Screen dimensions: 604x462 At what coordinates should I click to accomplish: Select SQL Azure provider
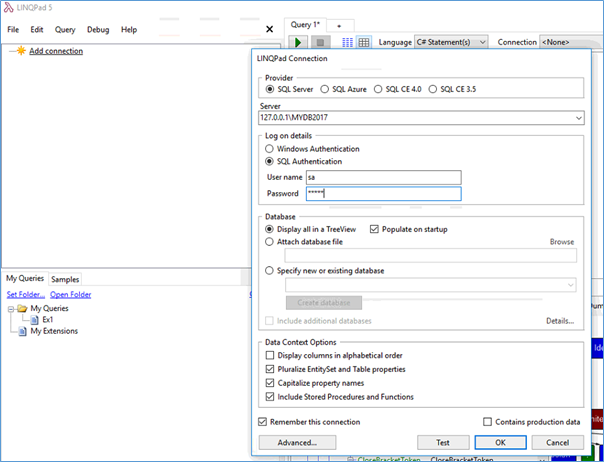[x=325, y=89]
